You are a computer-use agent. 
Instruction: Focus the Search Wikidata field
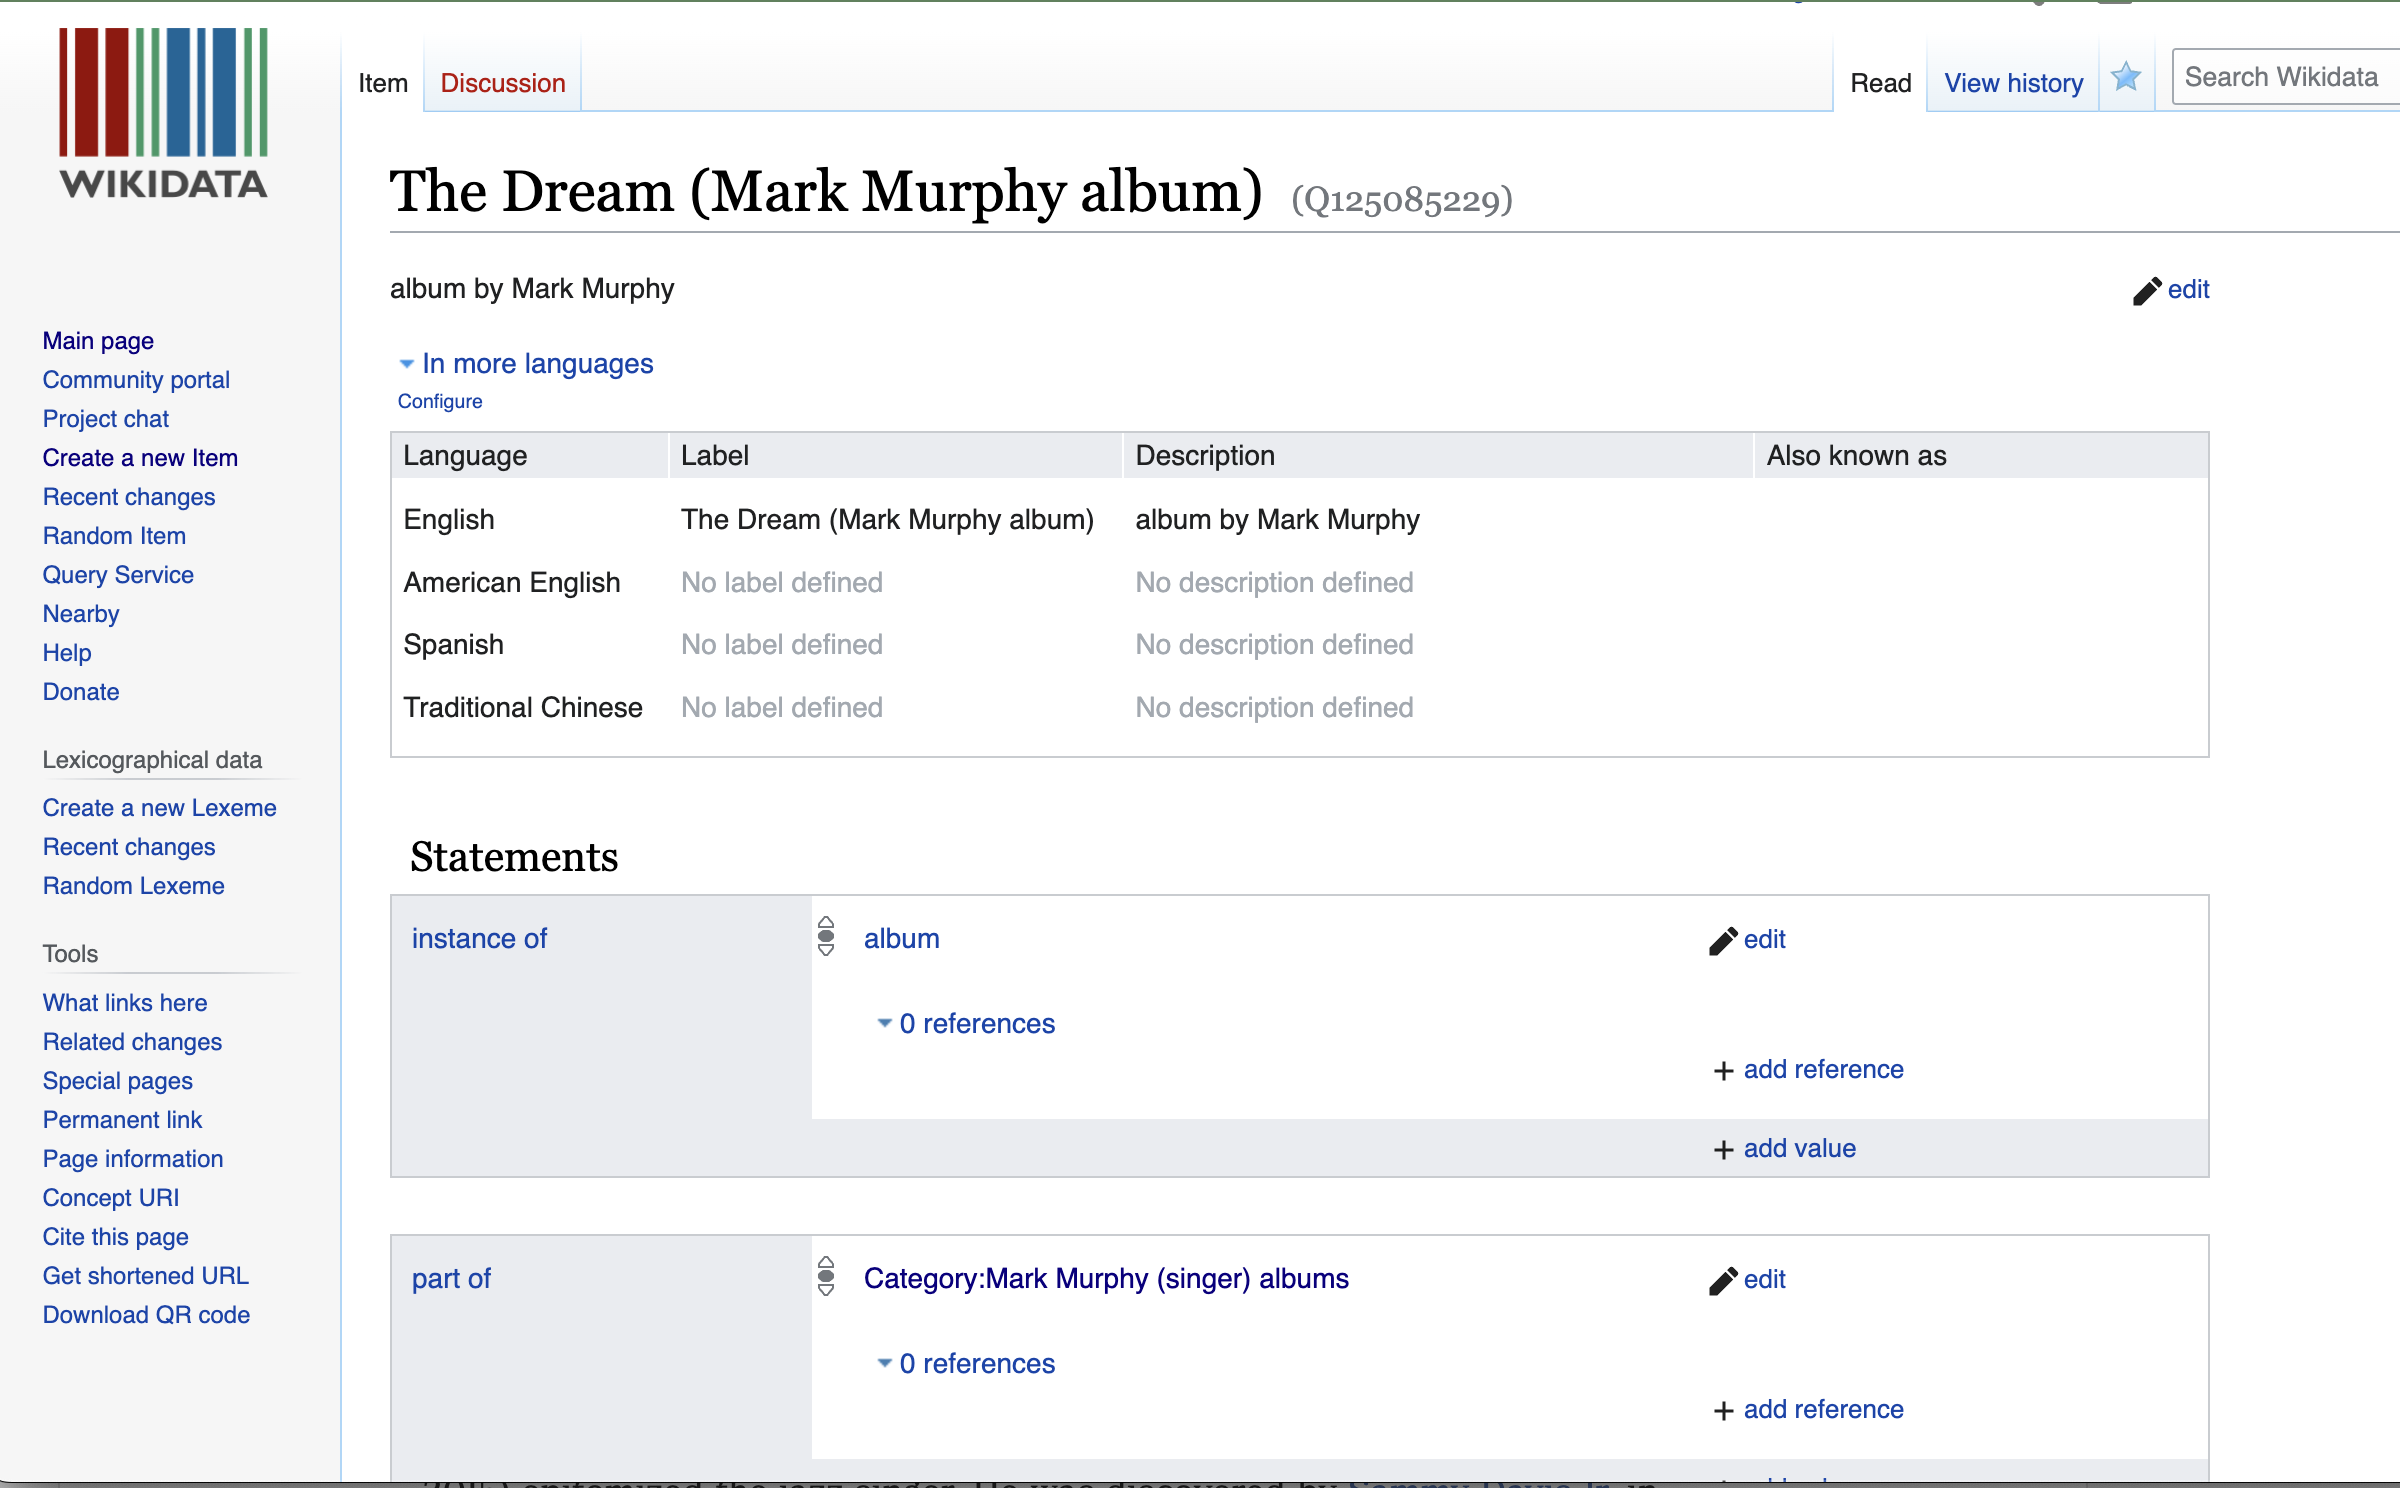(x=2287, y=77)
